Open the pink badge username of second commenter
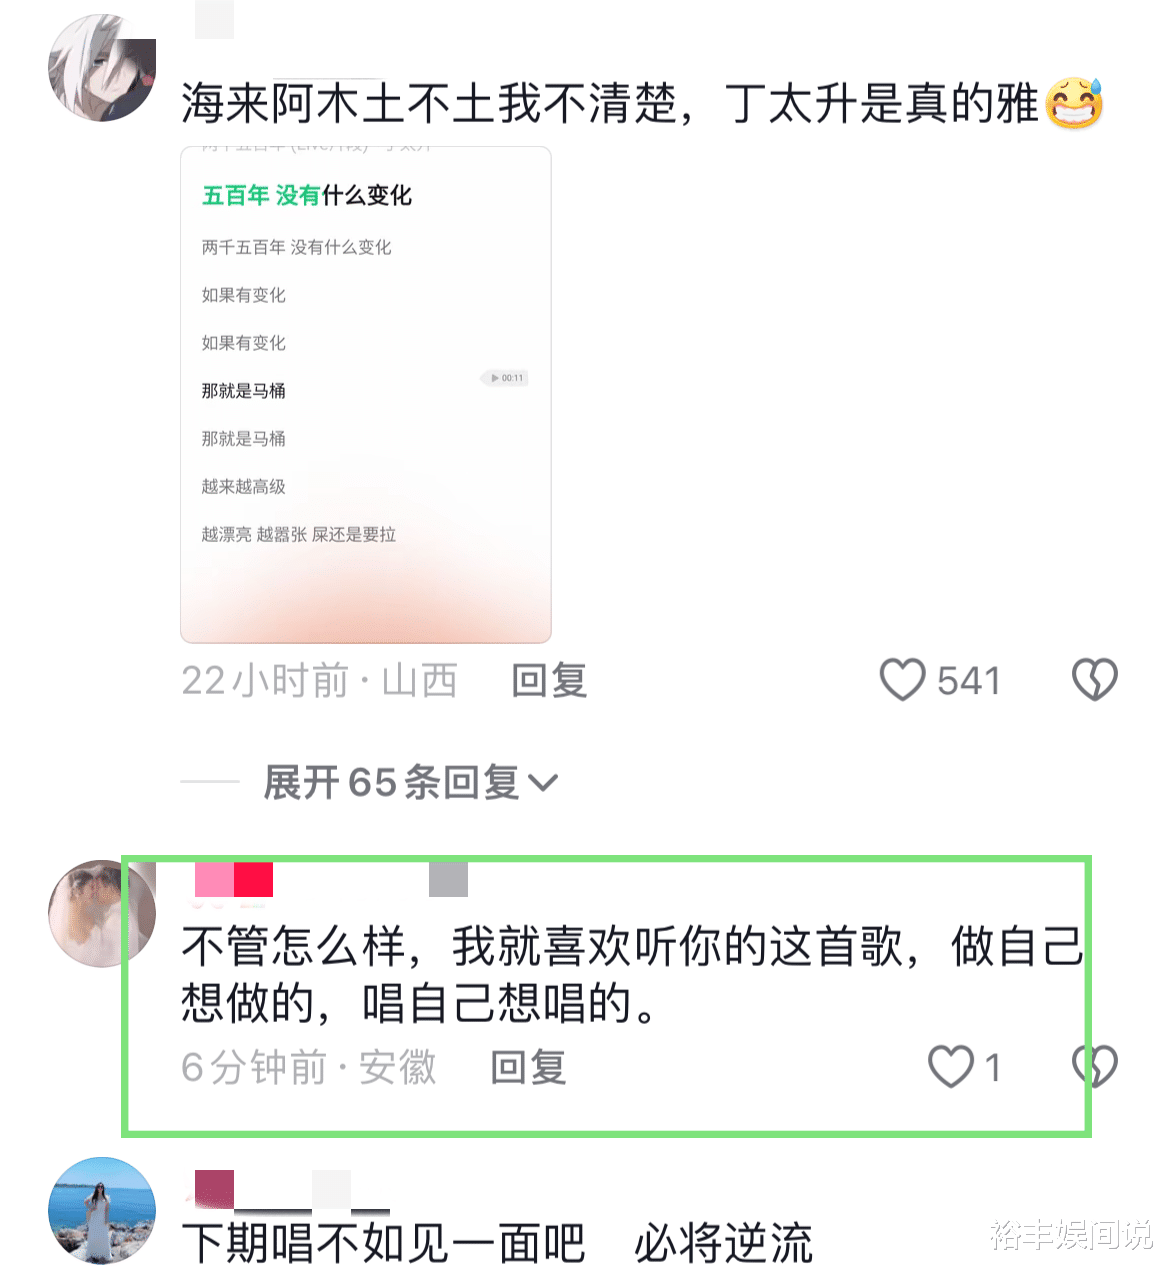 [x=234, y=880]
